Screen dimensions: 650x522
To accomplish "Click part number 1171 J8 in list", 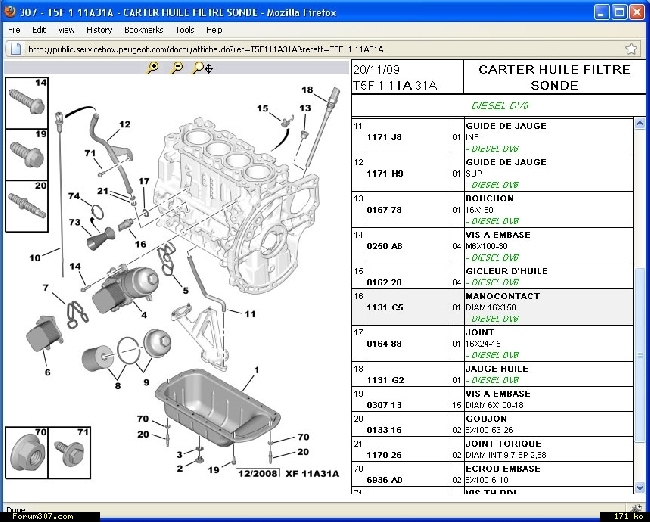I will pyautogui.click(x=383, y=136).
